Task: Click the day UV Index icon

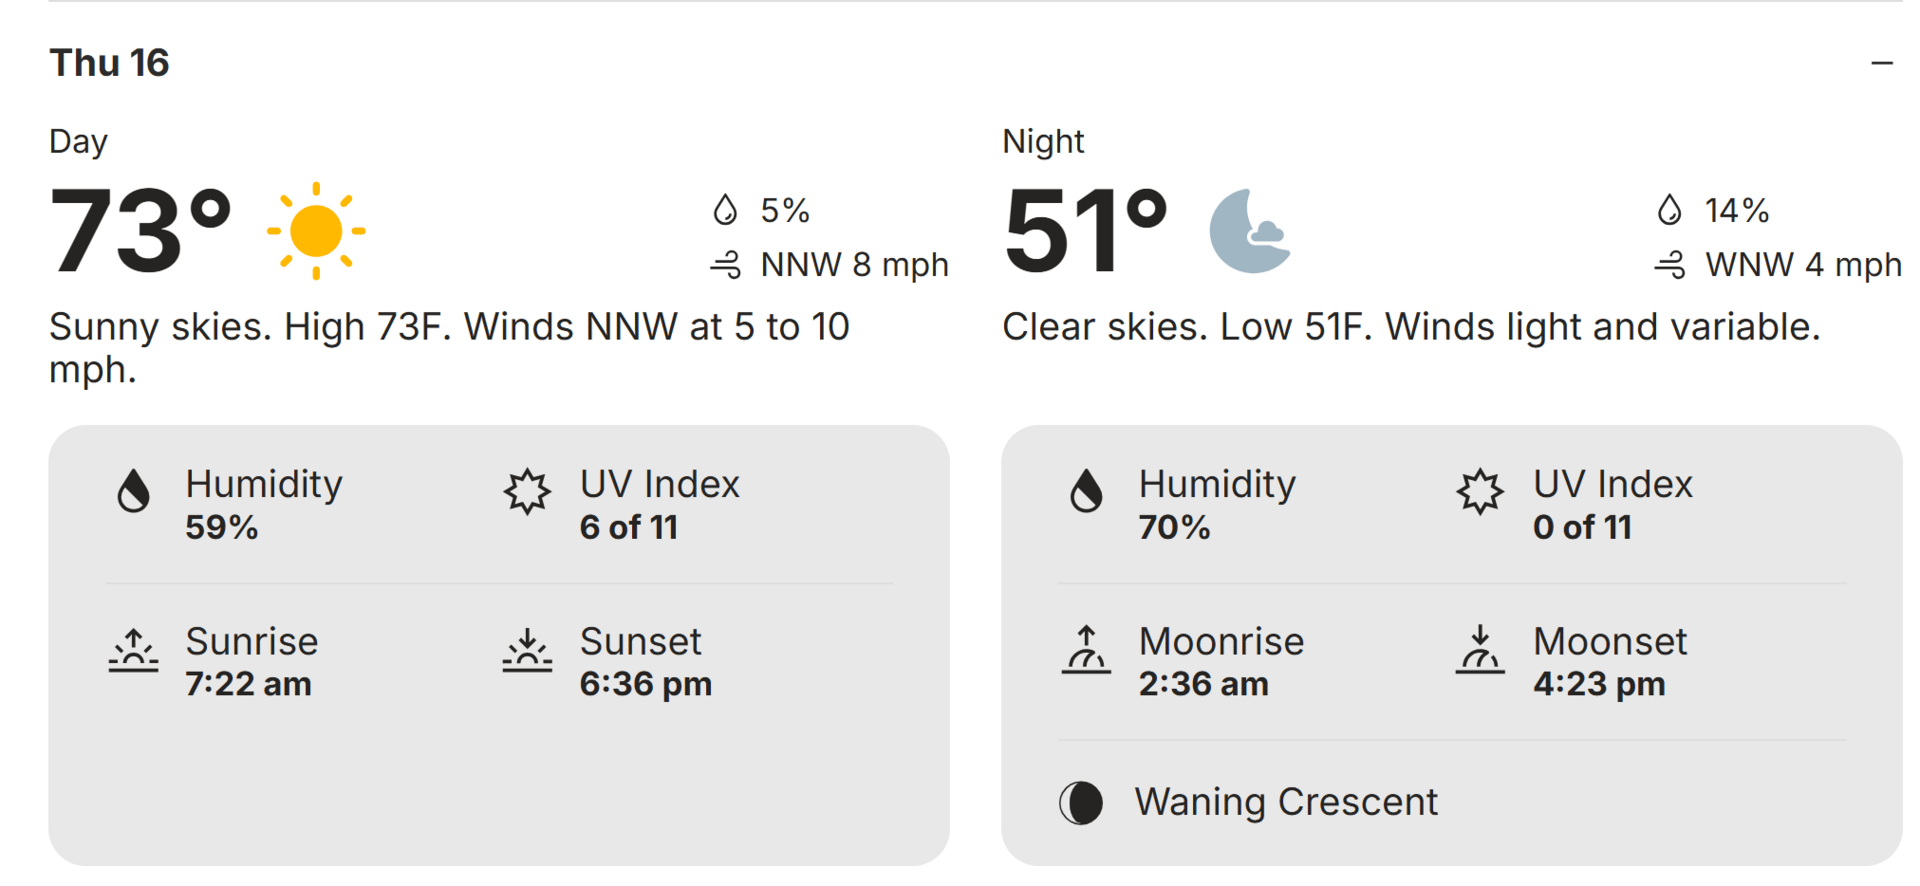Action: [527, 492]
